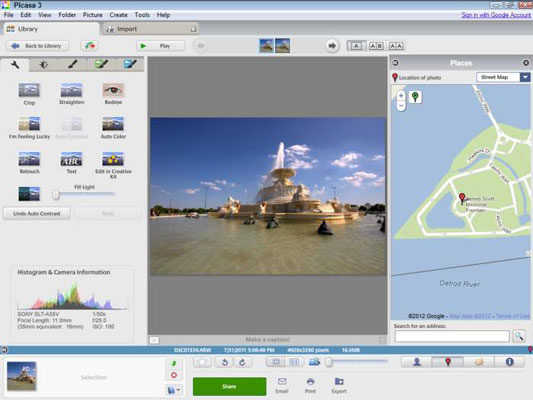Open the View menu

pyautogui.click(x=45, y=15)
